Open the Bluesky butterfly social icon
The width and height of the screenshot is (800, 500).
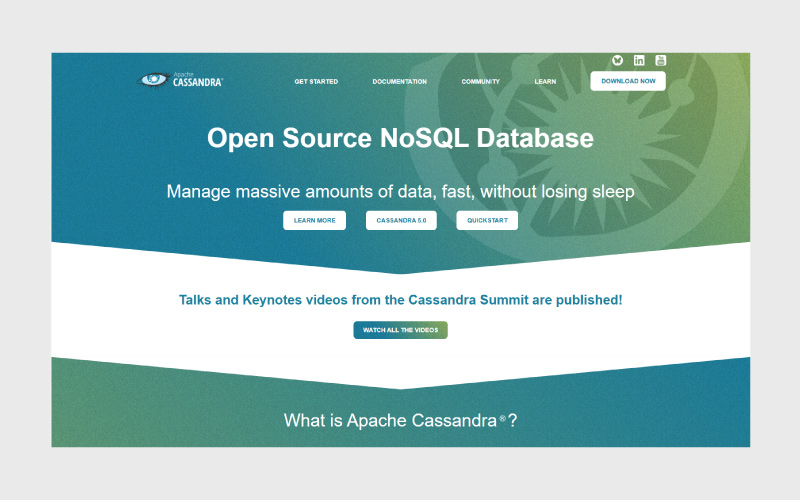point(617,60)
